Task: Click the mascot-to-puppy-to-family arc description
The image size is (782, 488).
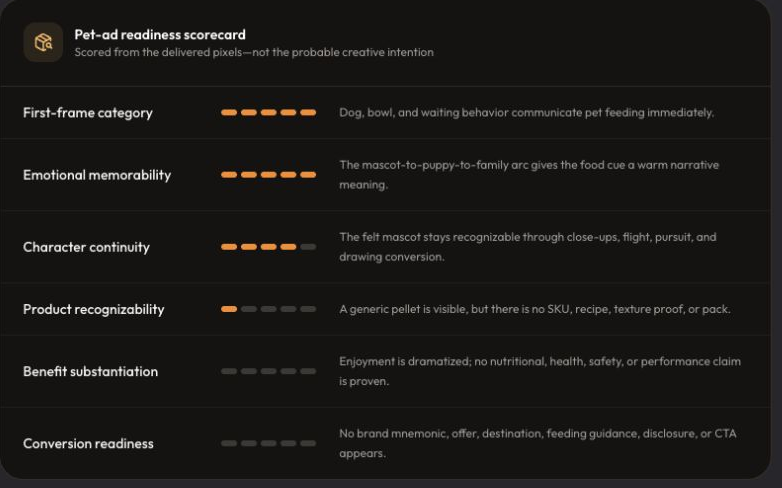Action: coord(529,175)
